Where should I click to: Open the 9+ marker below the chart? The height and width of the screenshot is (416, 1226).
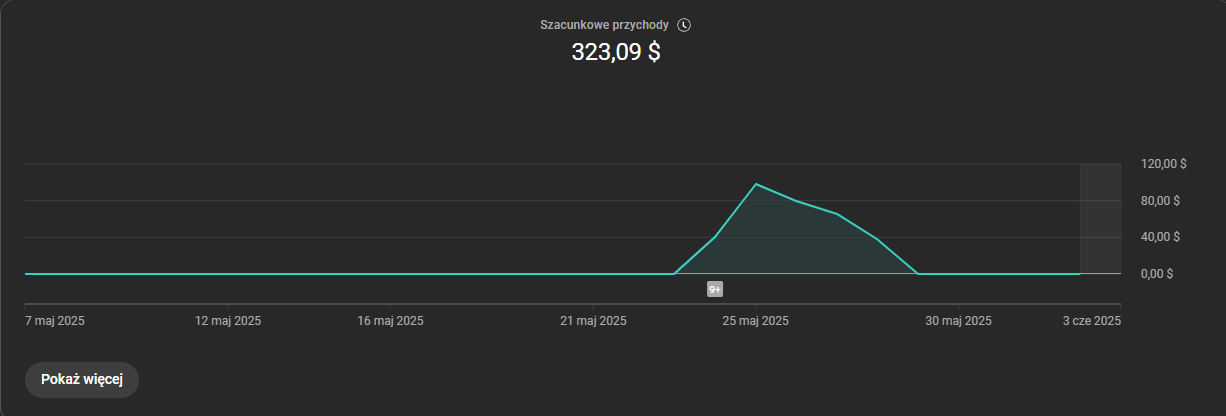[x=715, y=289]
